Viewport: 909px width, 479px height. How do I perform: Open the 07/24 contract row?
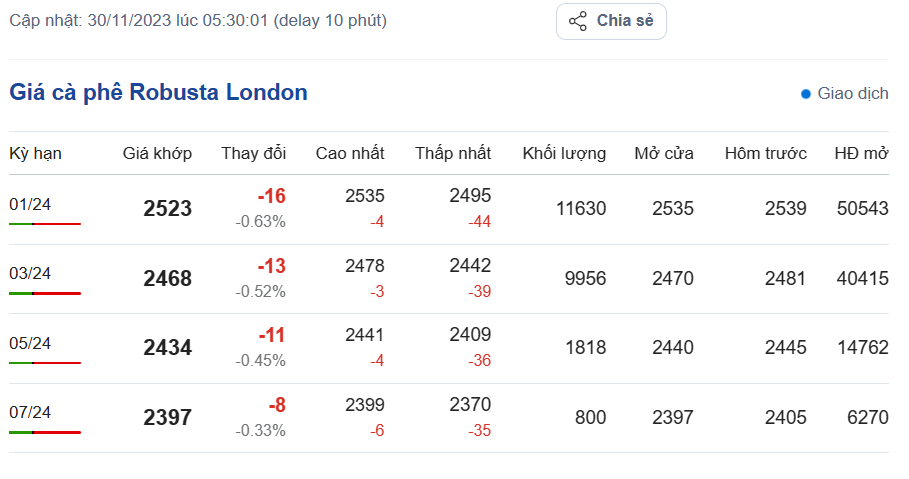point(30,412)
